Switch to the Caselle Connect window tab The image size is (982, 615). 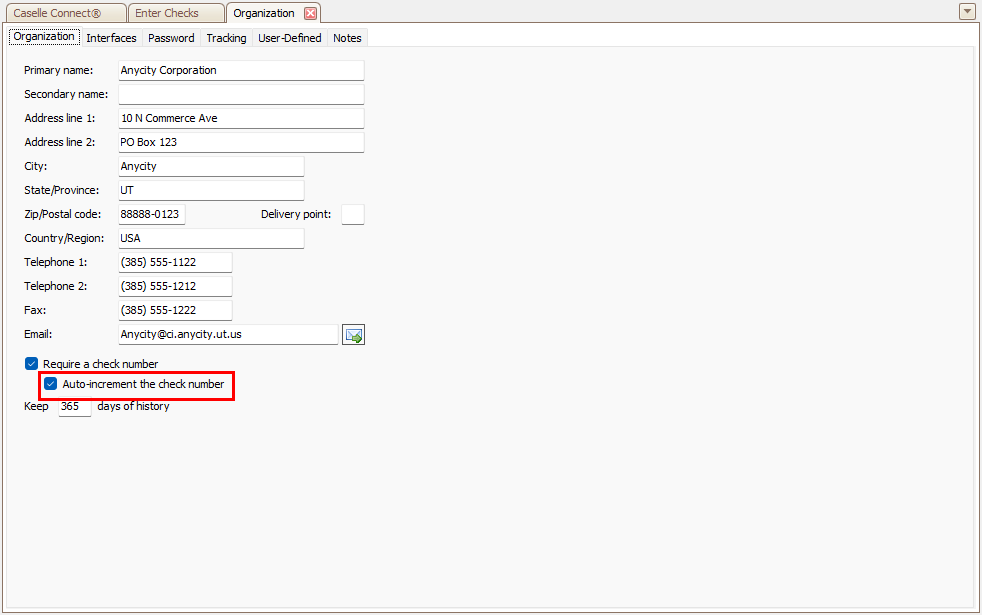point(63,14)
